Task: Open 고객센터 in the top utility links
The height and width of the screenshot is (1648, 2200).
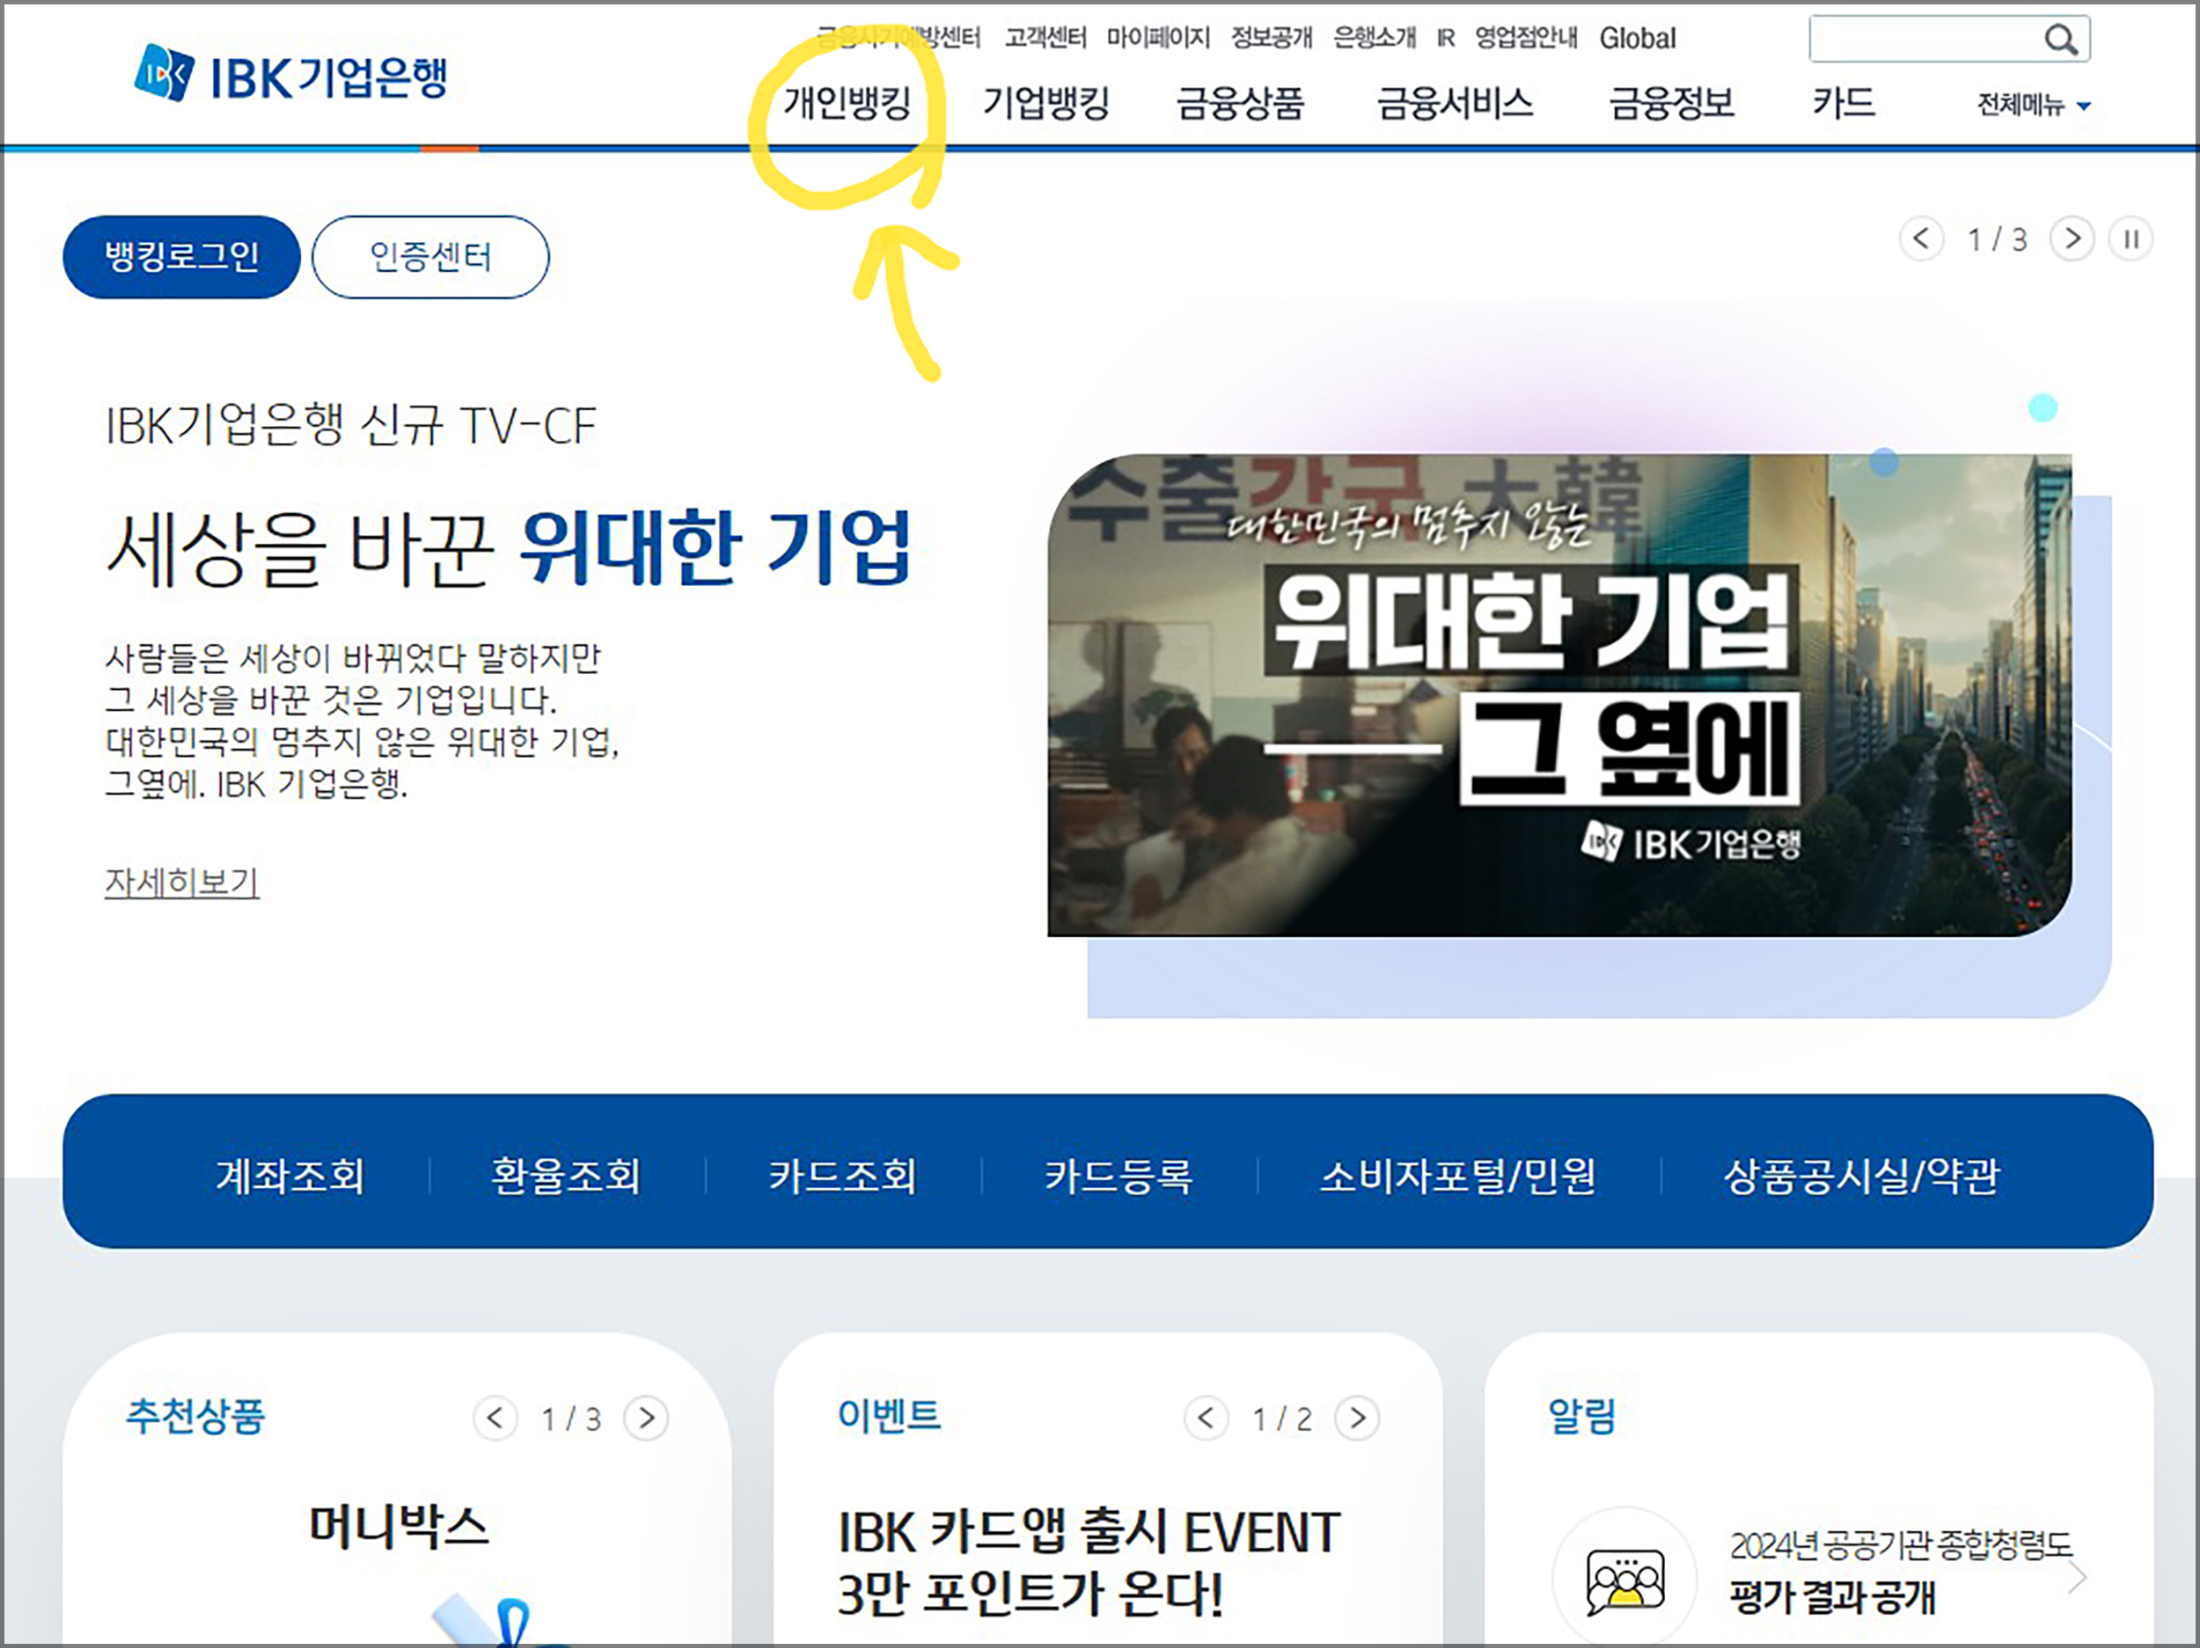Action: 1046,38
